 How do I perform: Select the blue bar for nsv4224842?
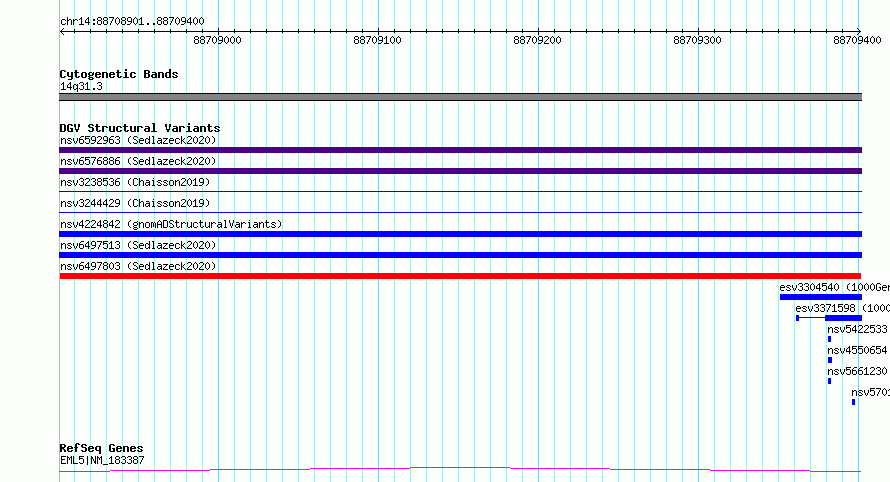[460, 234]
